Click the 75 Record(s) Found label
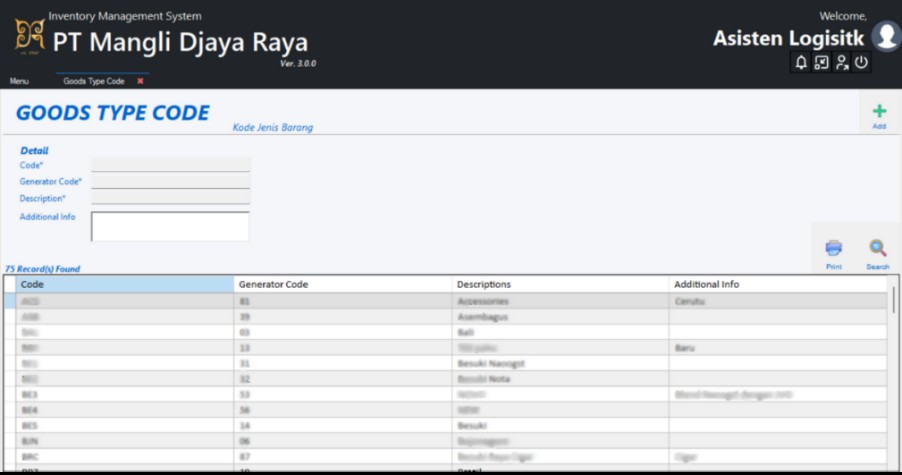The width and height of the screenshot is (902, 475). pyautogui.click(x=43, y=269)
